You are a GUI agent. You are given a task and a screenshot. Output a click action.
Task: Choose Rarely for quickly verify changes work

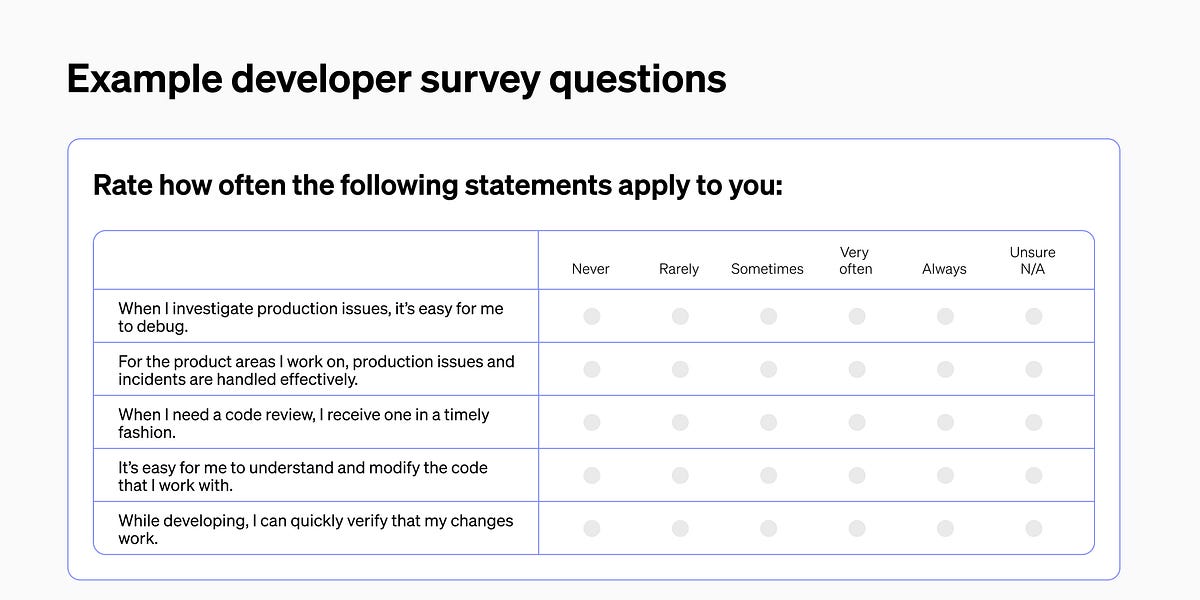[x=680, y=528]
